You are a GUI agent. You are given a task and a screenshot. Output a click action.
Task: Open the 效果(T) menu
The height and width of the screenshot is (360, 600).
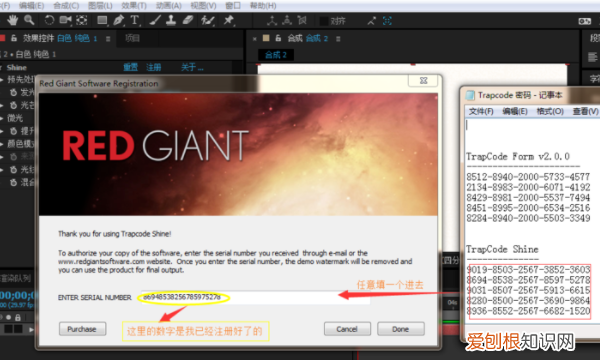point(134,6)
